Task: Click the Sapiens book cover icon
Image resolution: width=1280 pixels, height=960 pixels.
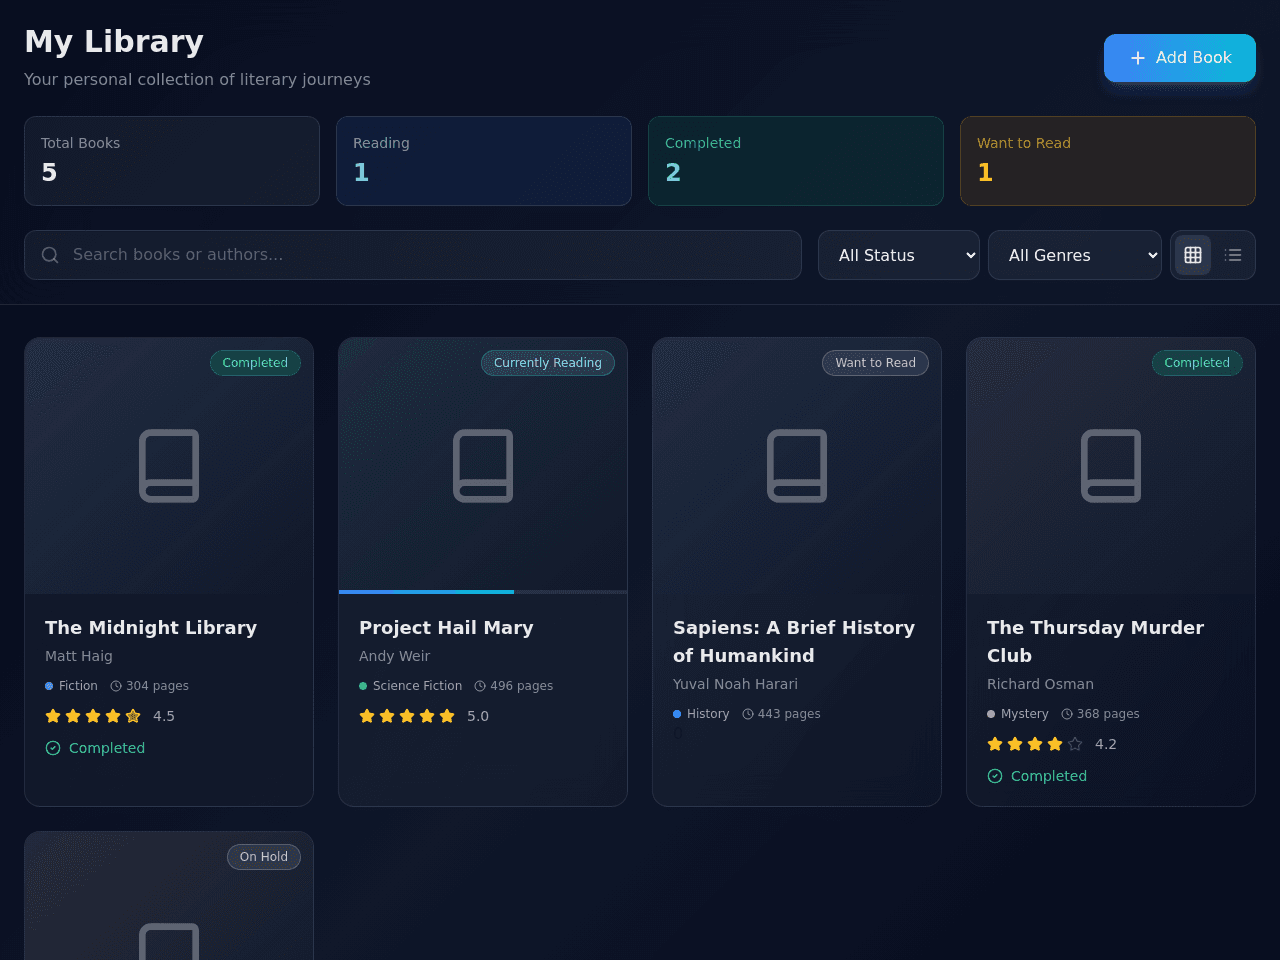Action: pyautogui.click(x=797, y=466)
